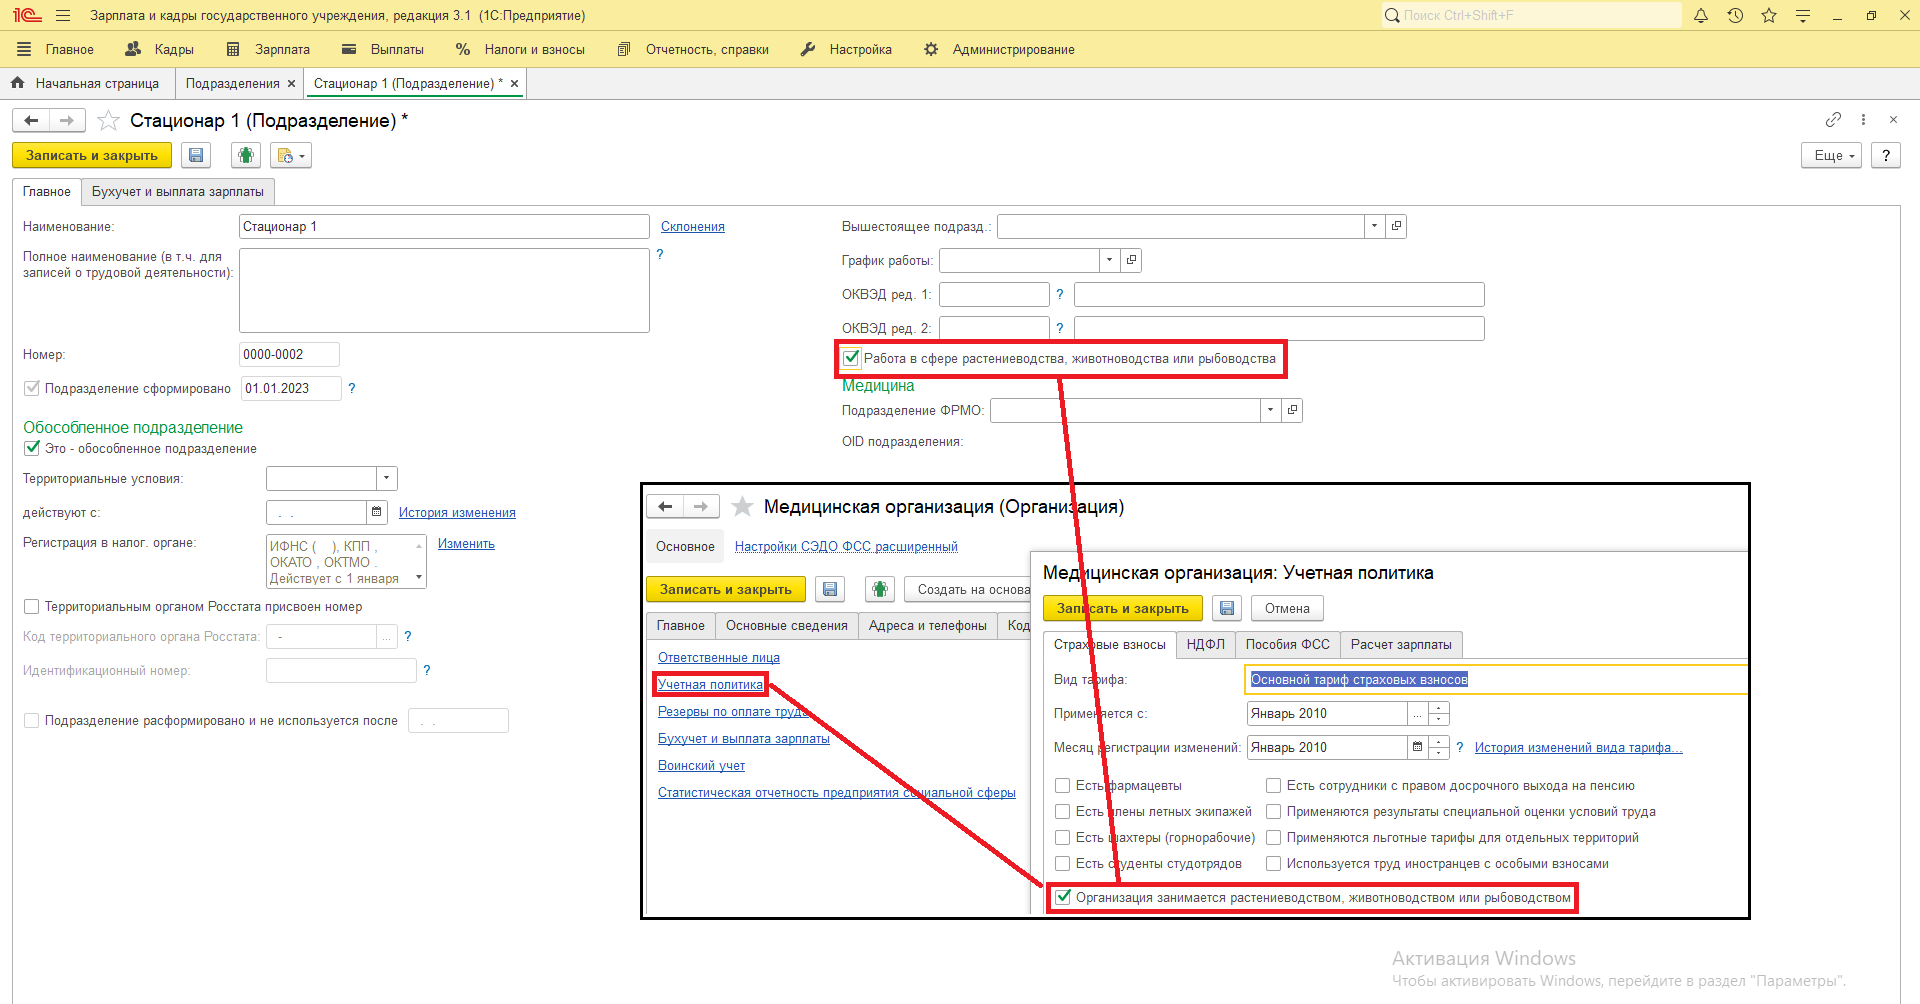Go back in Медицинская организация window
Screen dimensions: 1920x1004
[665, 507]
